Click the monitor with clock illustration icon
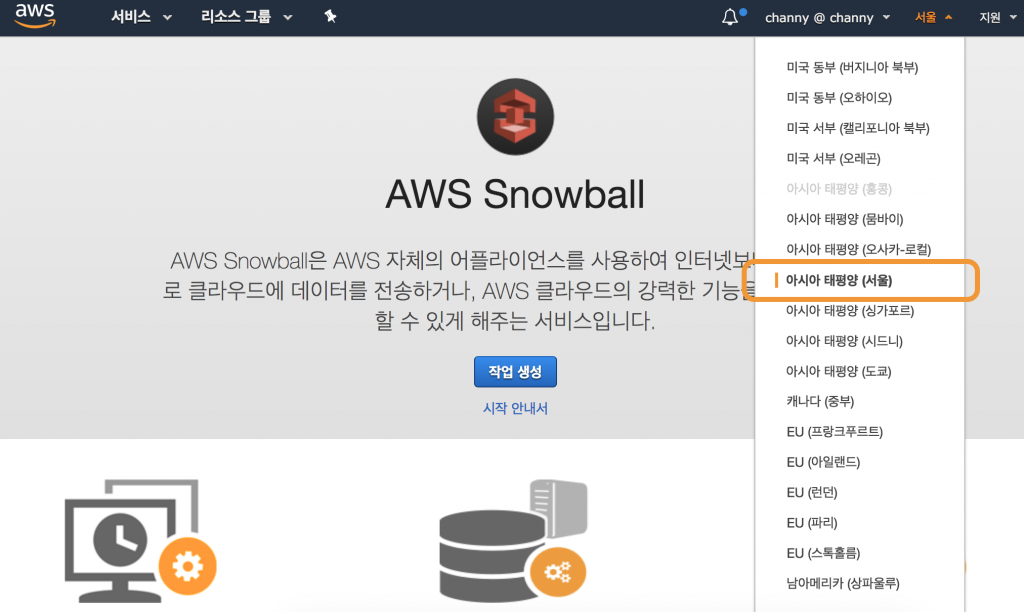The image size is (1024, 612). click(x=140, y=541)
